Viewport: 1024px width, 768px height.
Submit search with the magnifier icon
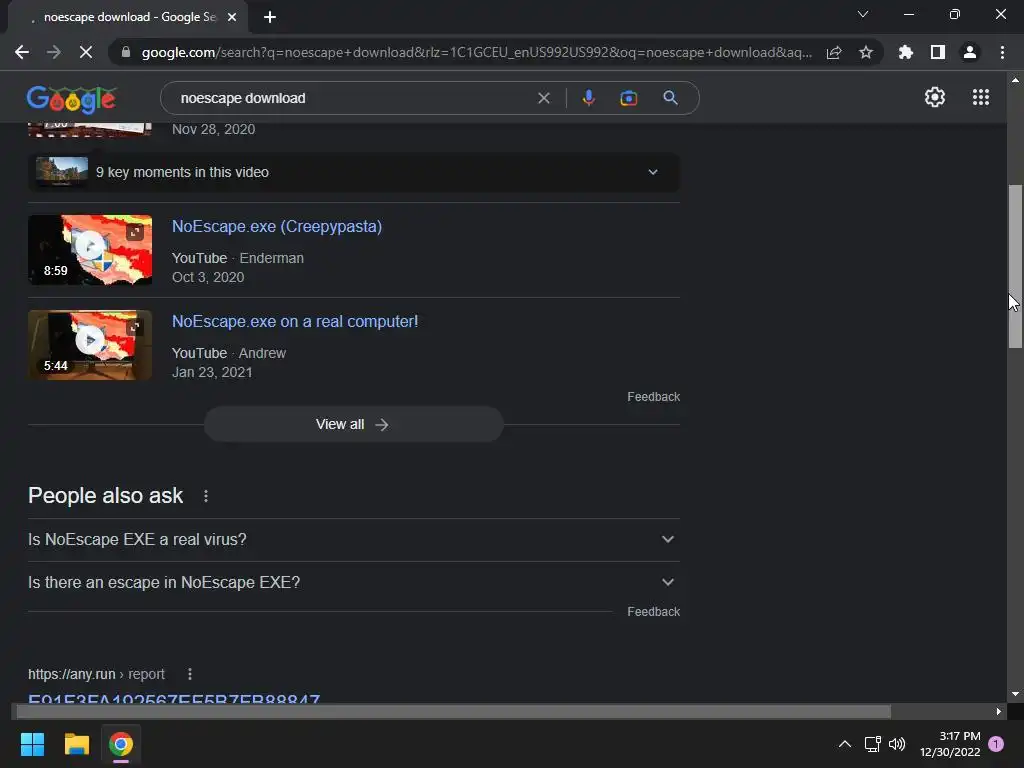[x=670, y=98]
